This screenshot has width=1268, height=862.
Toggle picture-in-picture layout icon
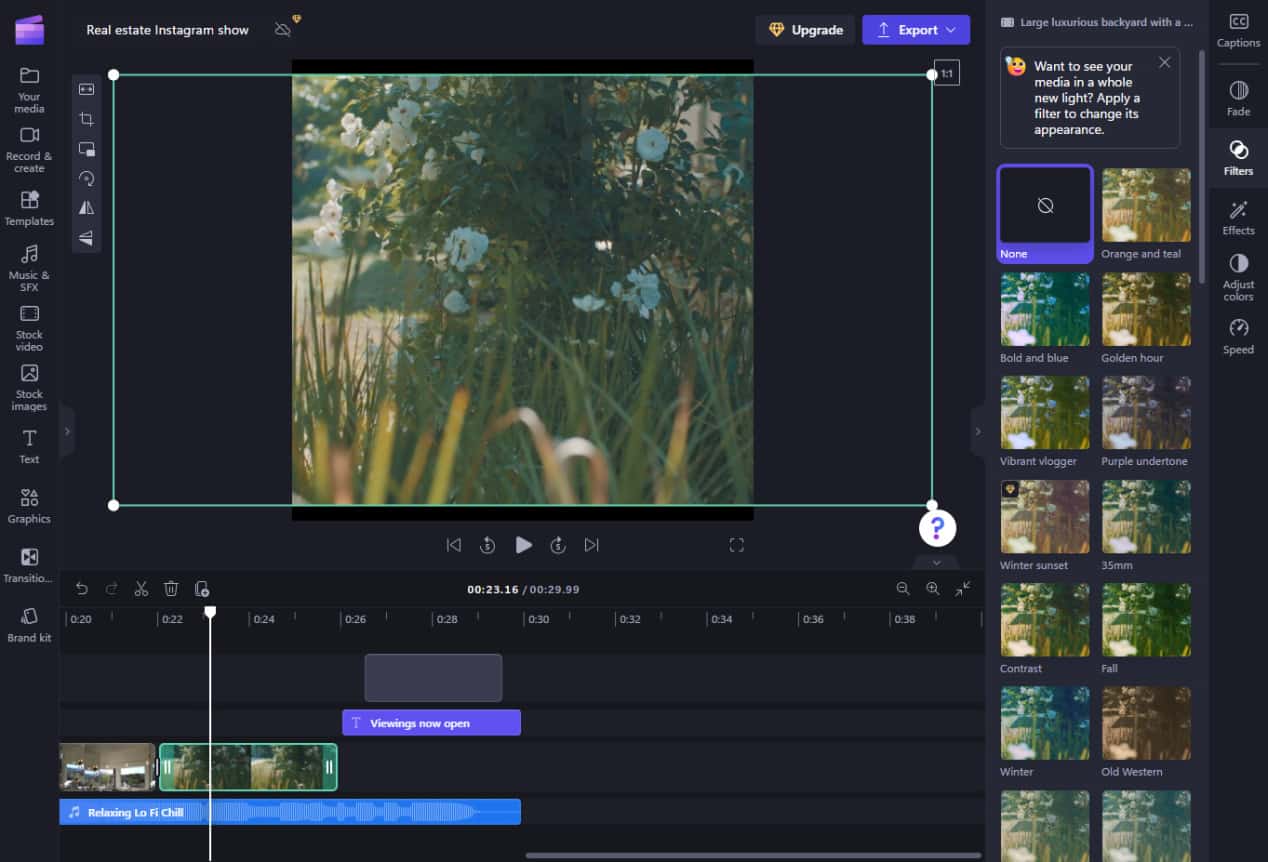tap(87, 149)
